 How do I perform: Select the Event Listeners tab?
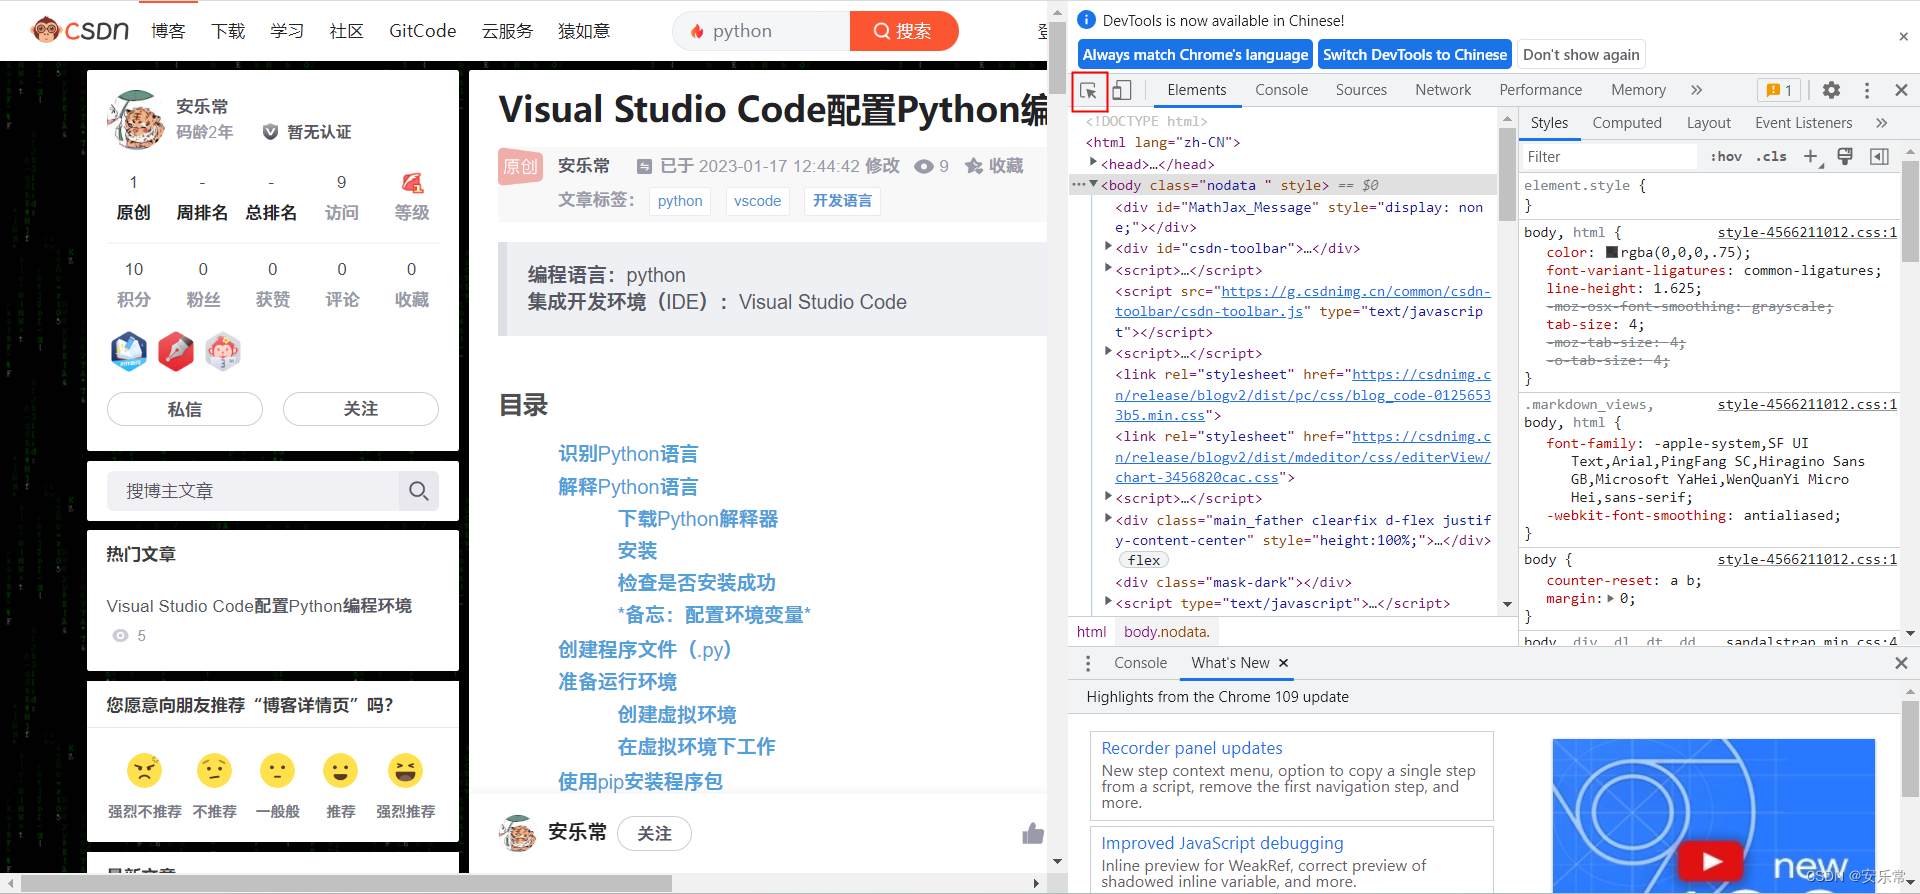coord(1803,123)
